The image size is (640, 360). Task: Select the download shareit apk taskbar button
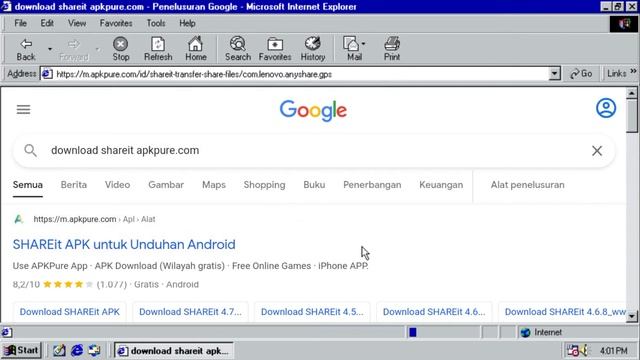click(x=173, y=351)
